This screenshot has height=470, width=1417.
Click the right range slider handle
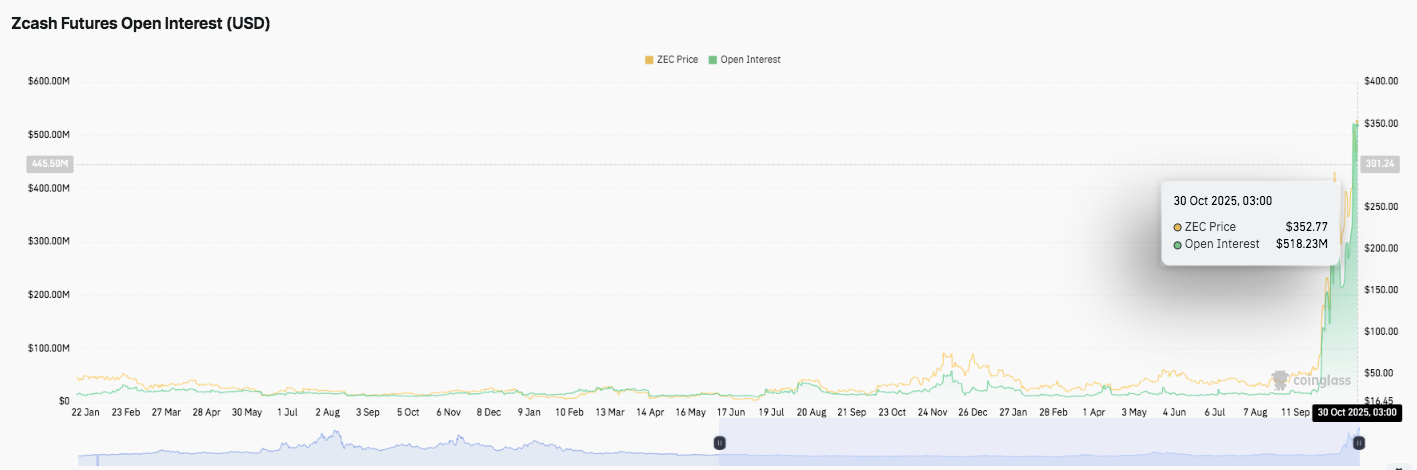[x=1359, y=442]
